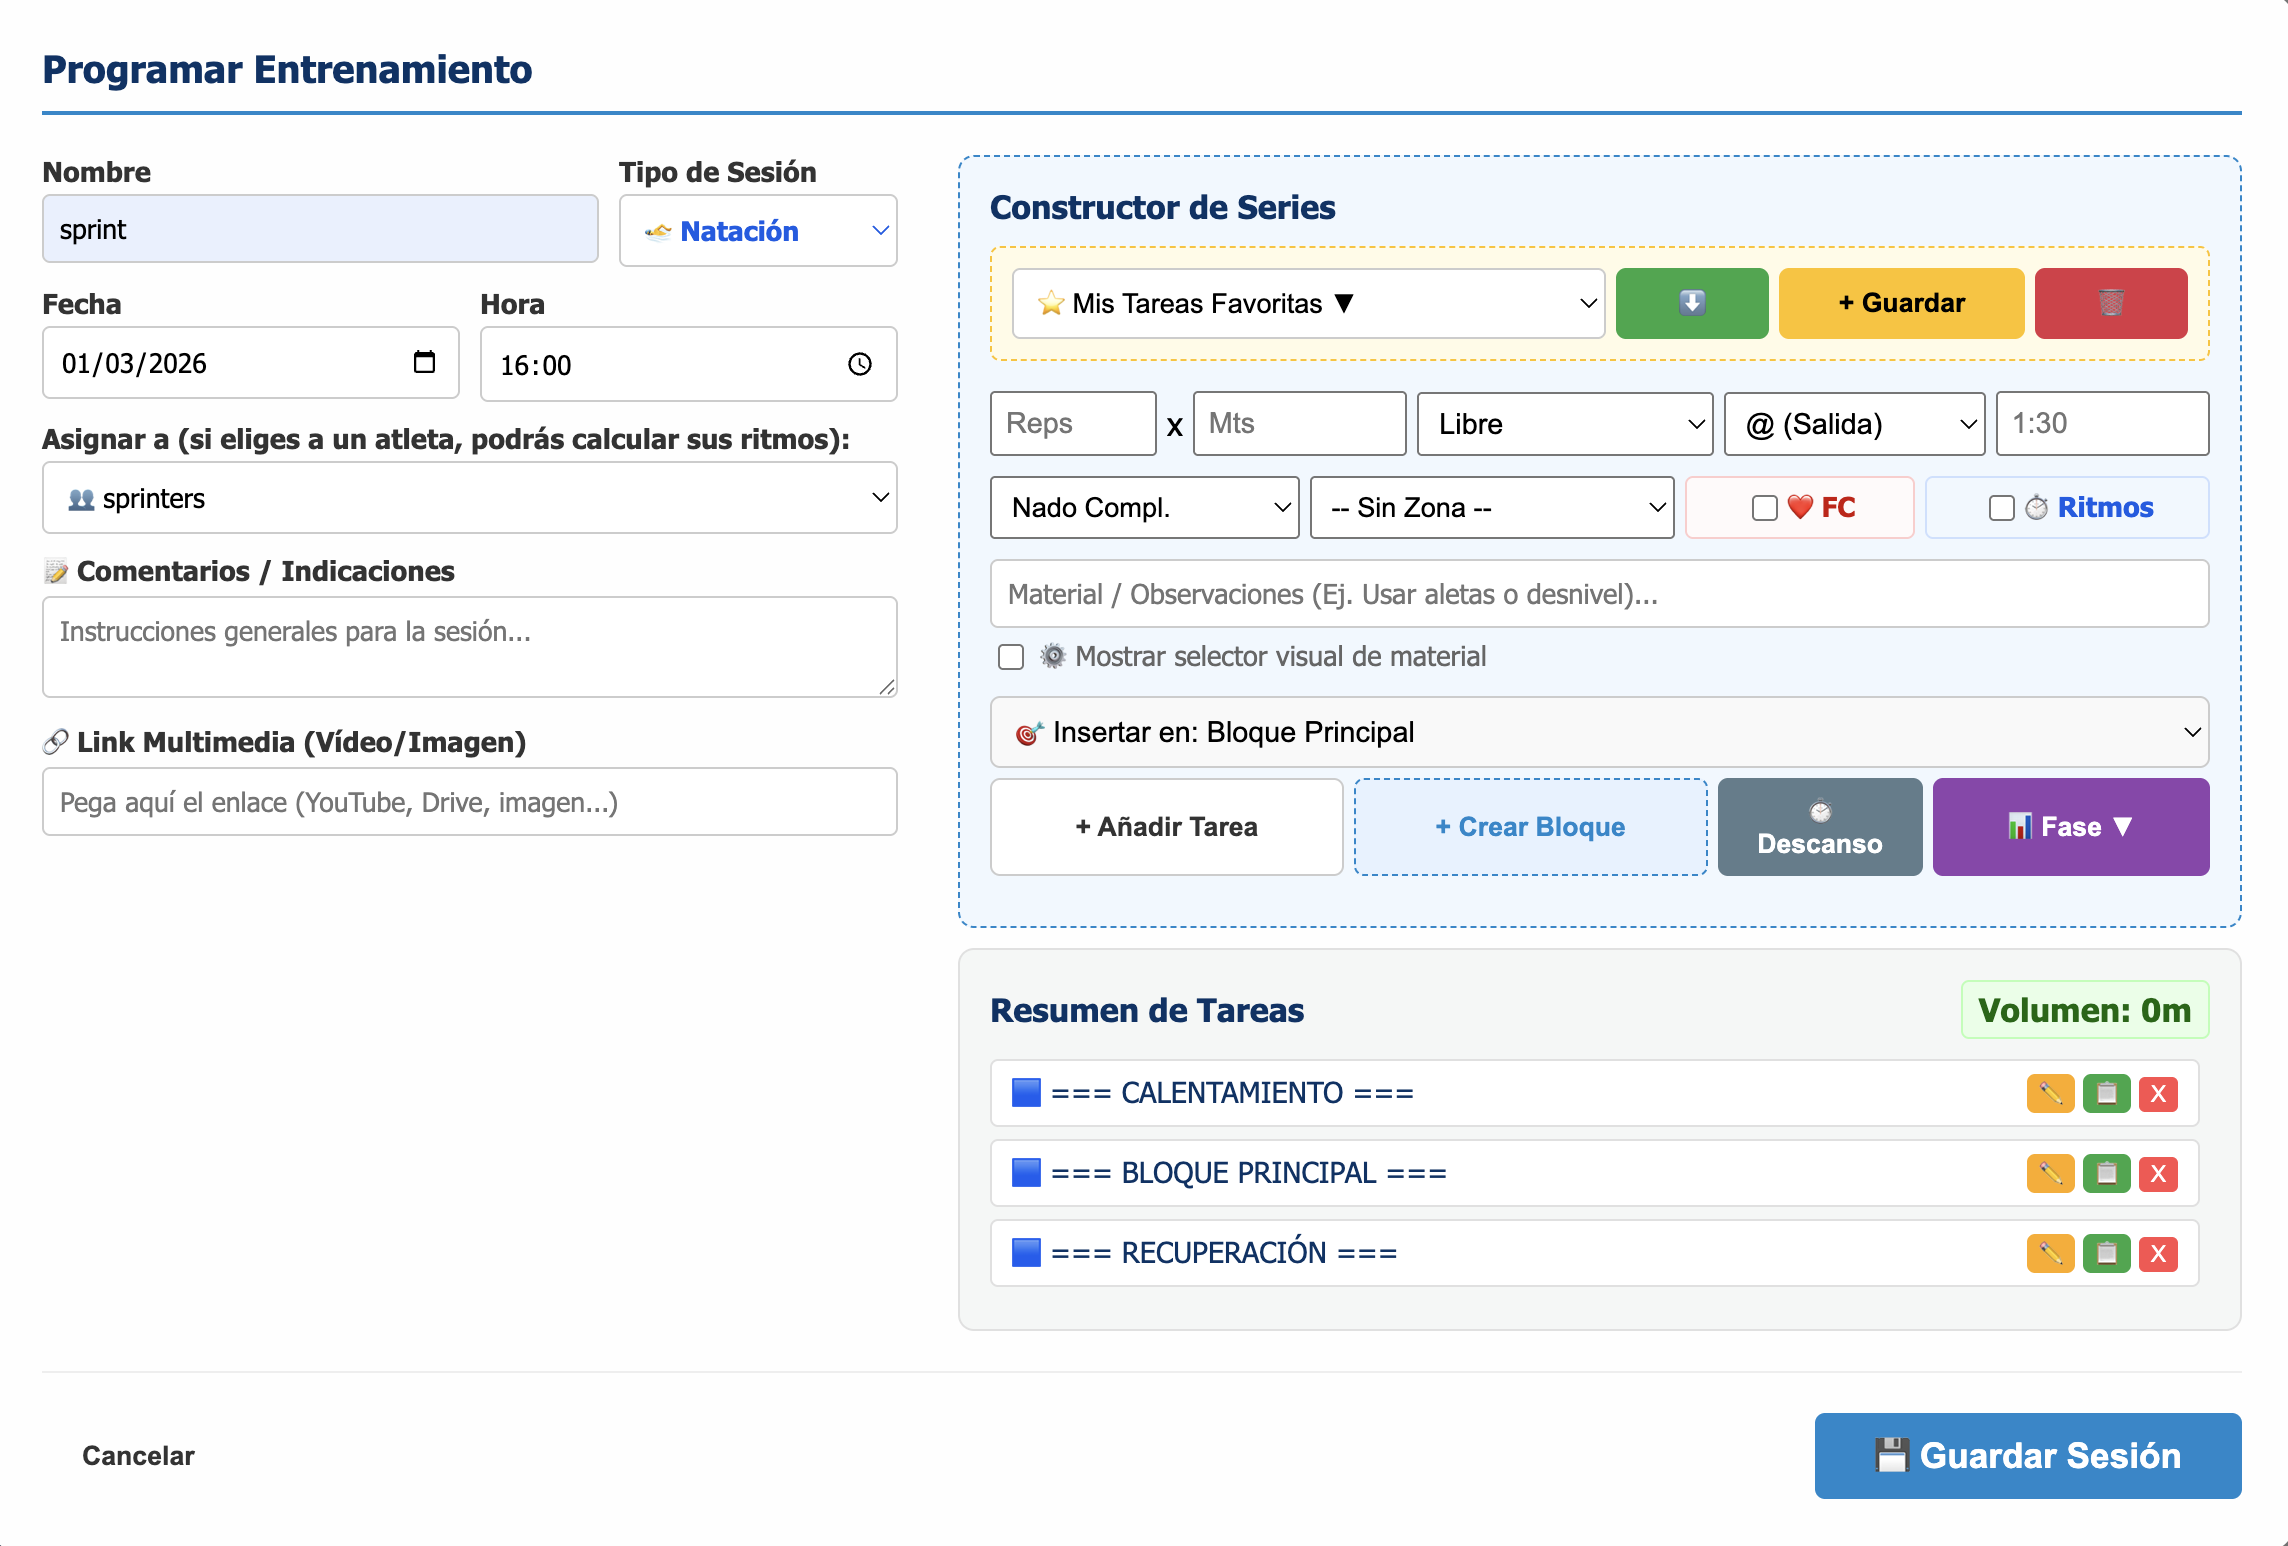Copy the BLOQUE PRINCIPAL block with clipboard icon
Screen dimensions: 2288x1546
(2106, 1173)
